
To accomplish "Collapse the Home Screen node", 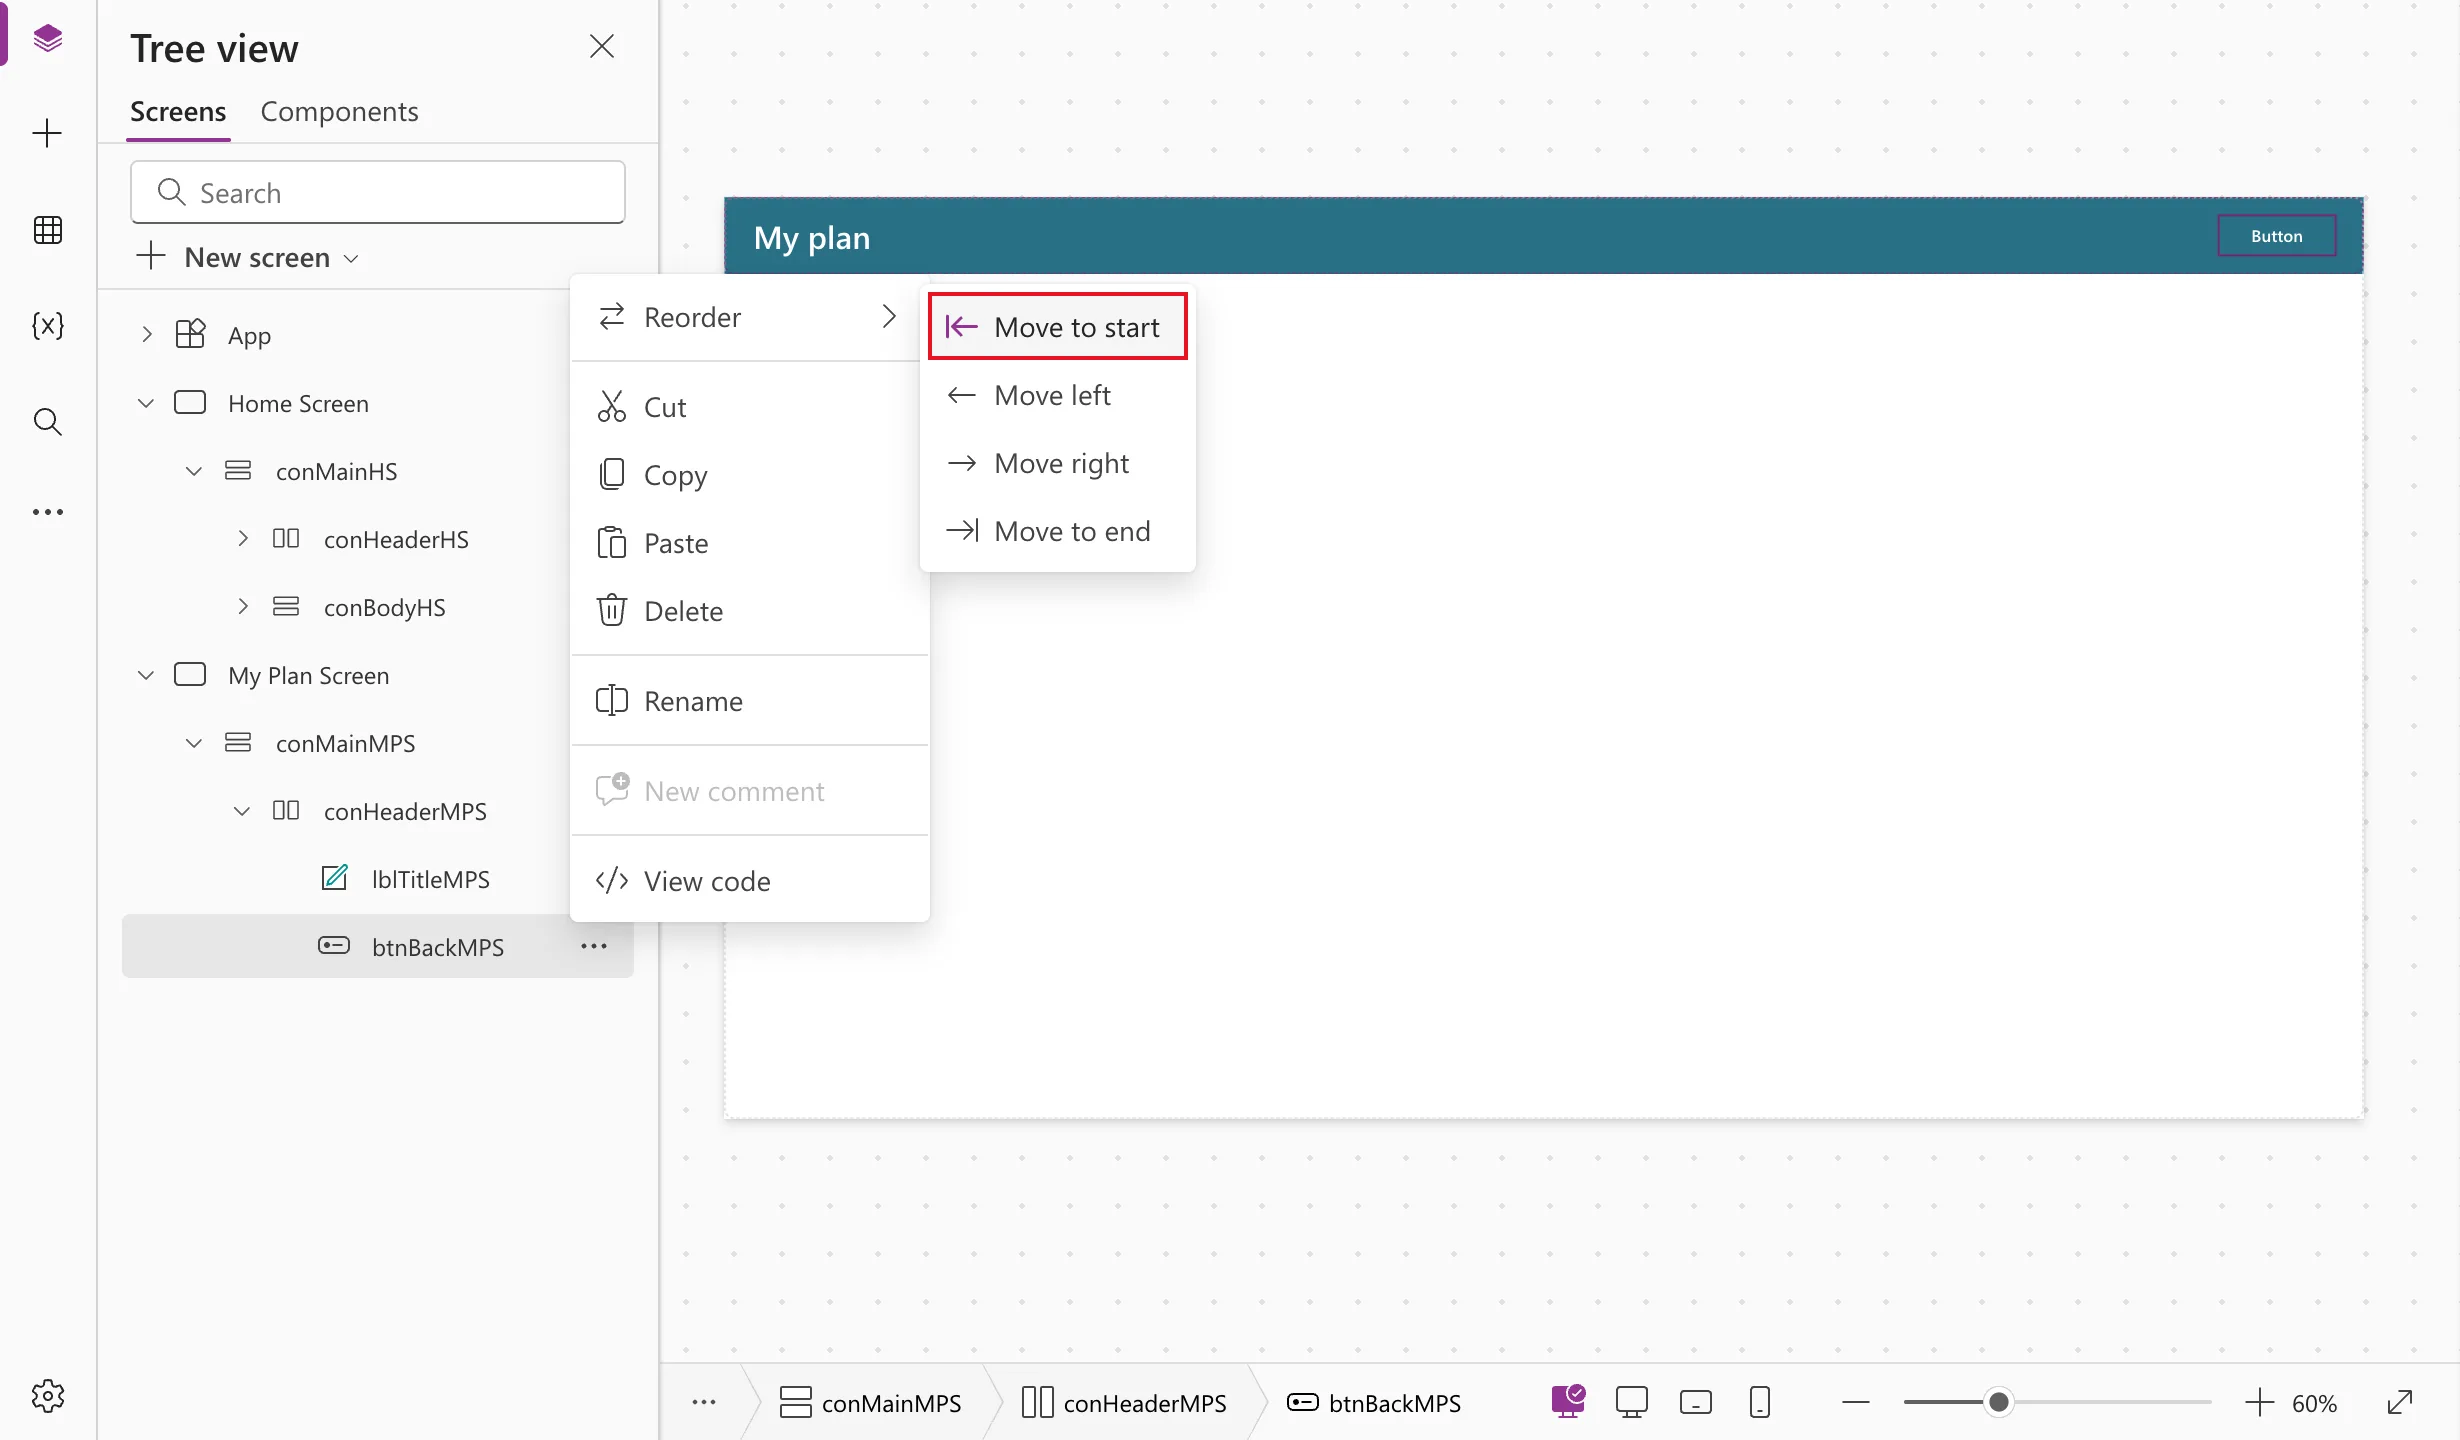I will coord(146,402).
